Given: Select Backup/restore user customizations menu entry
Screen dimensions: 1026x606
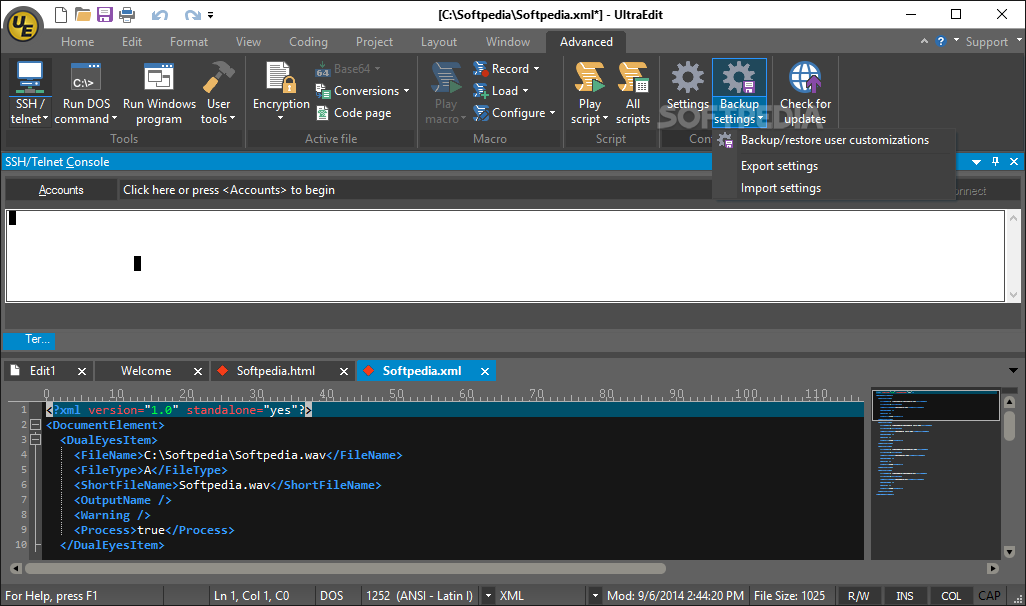Looking at the screenshot, I should click(834, 140).
